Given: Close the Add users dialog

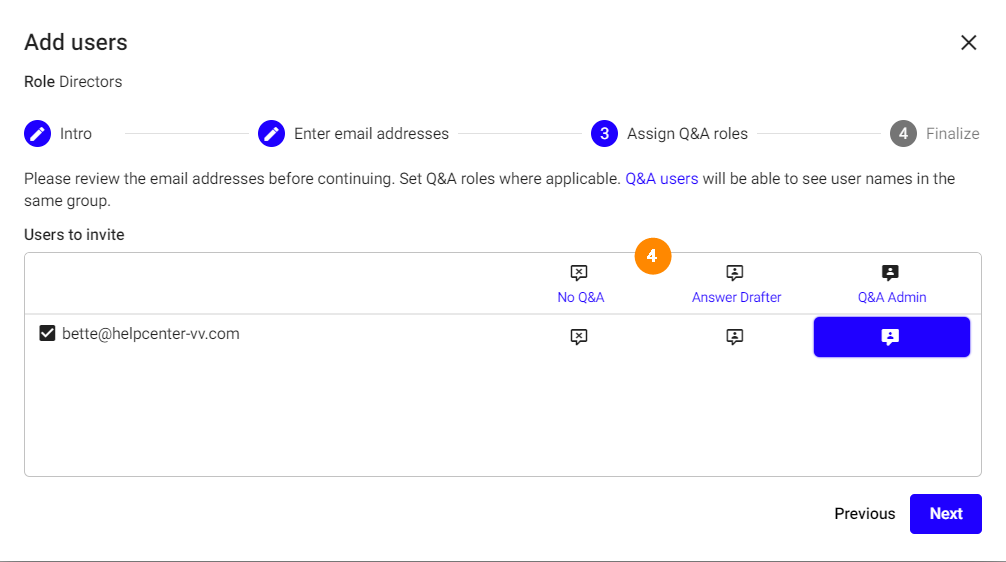Looking at the screenshot, I should point(968,42).
